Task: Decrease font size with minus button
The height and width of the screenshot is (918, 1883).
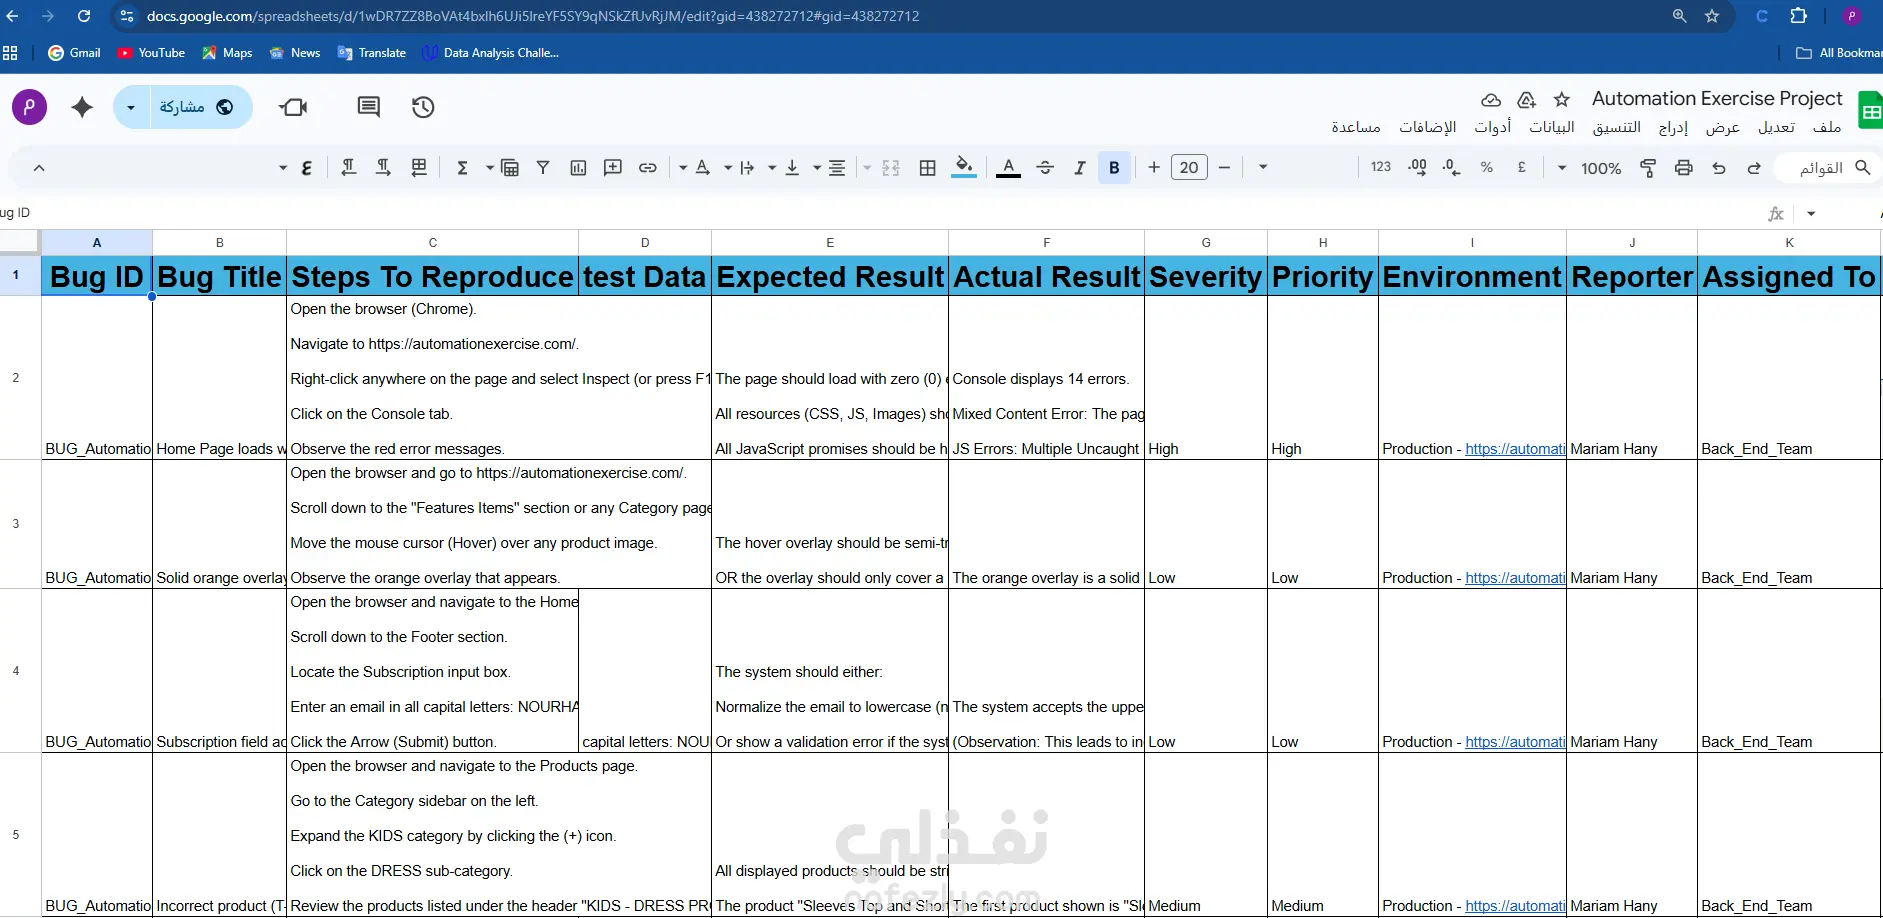Action: click(1224, 168)
